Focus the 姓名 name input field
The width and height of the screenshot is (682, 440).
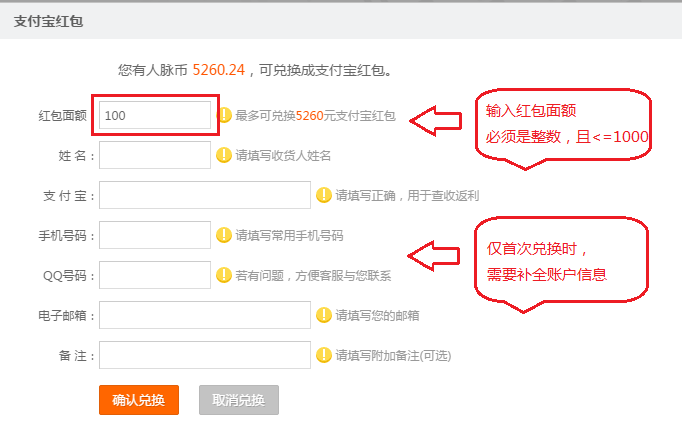click(x=155, y=155)
